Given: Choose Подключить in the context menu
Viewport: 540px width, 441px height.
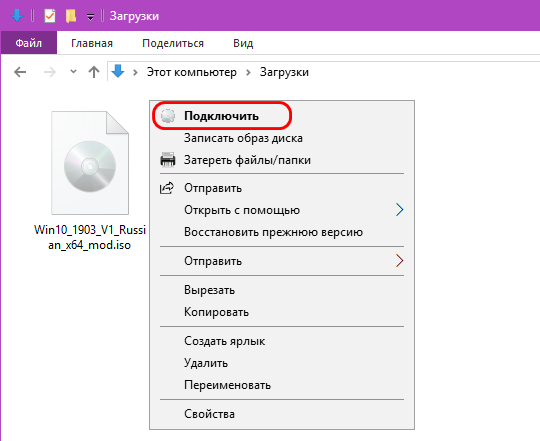Looking at the screenshot, I should [x=282, y=116].
